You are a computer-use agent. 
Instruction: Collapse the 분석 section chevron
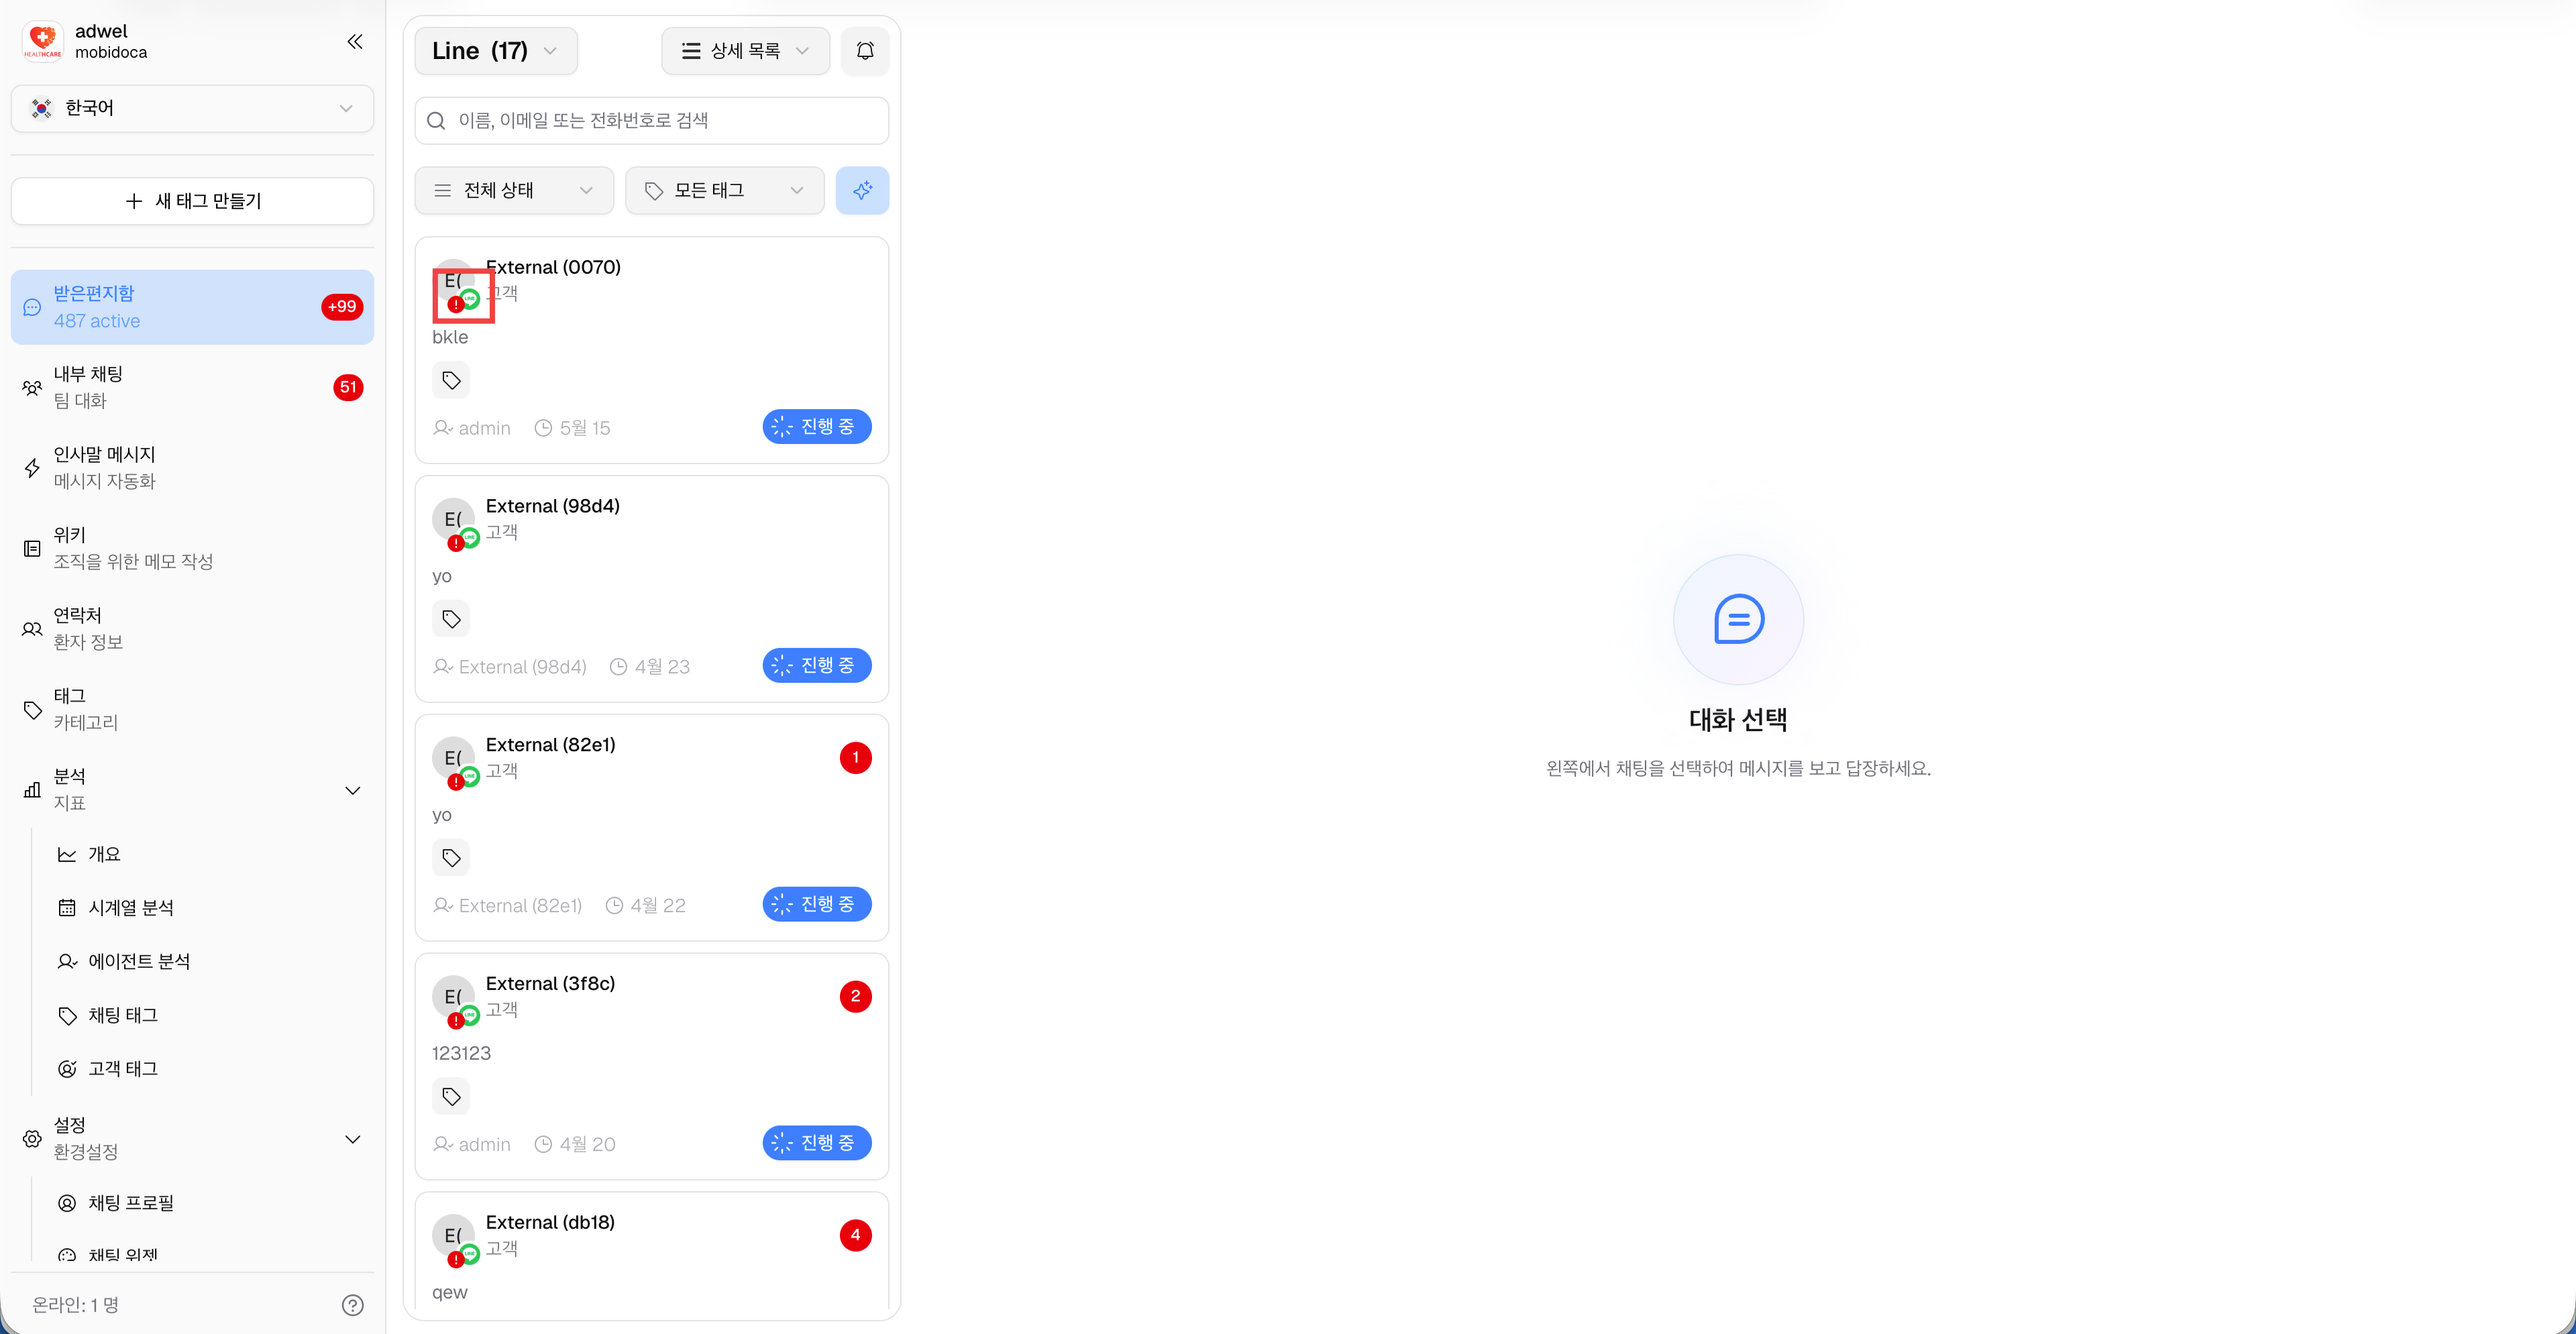pos(353,790)
